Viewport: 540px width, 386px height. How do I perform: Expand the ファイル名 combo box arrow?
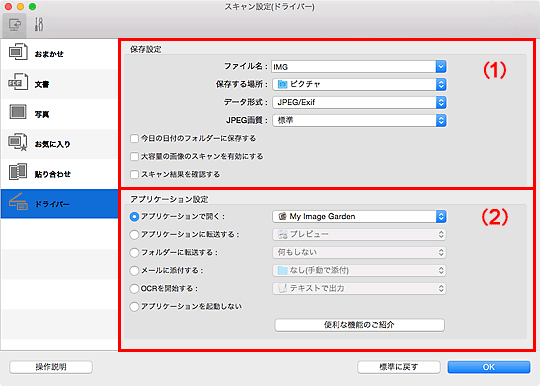[x=441, y=66]
